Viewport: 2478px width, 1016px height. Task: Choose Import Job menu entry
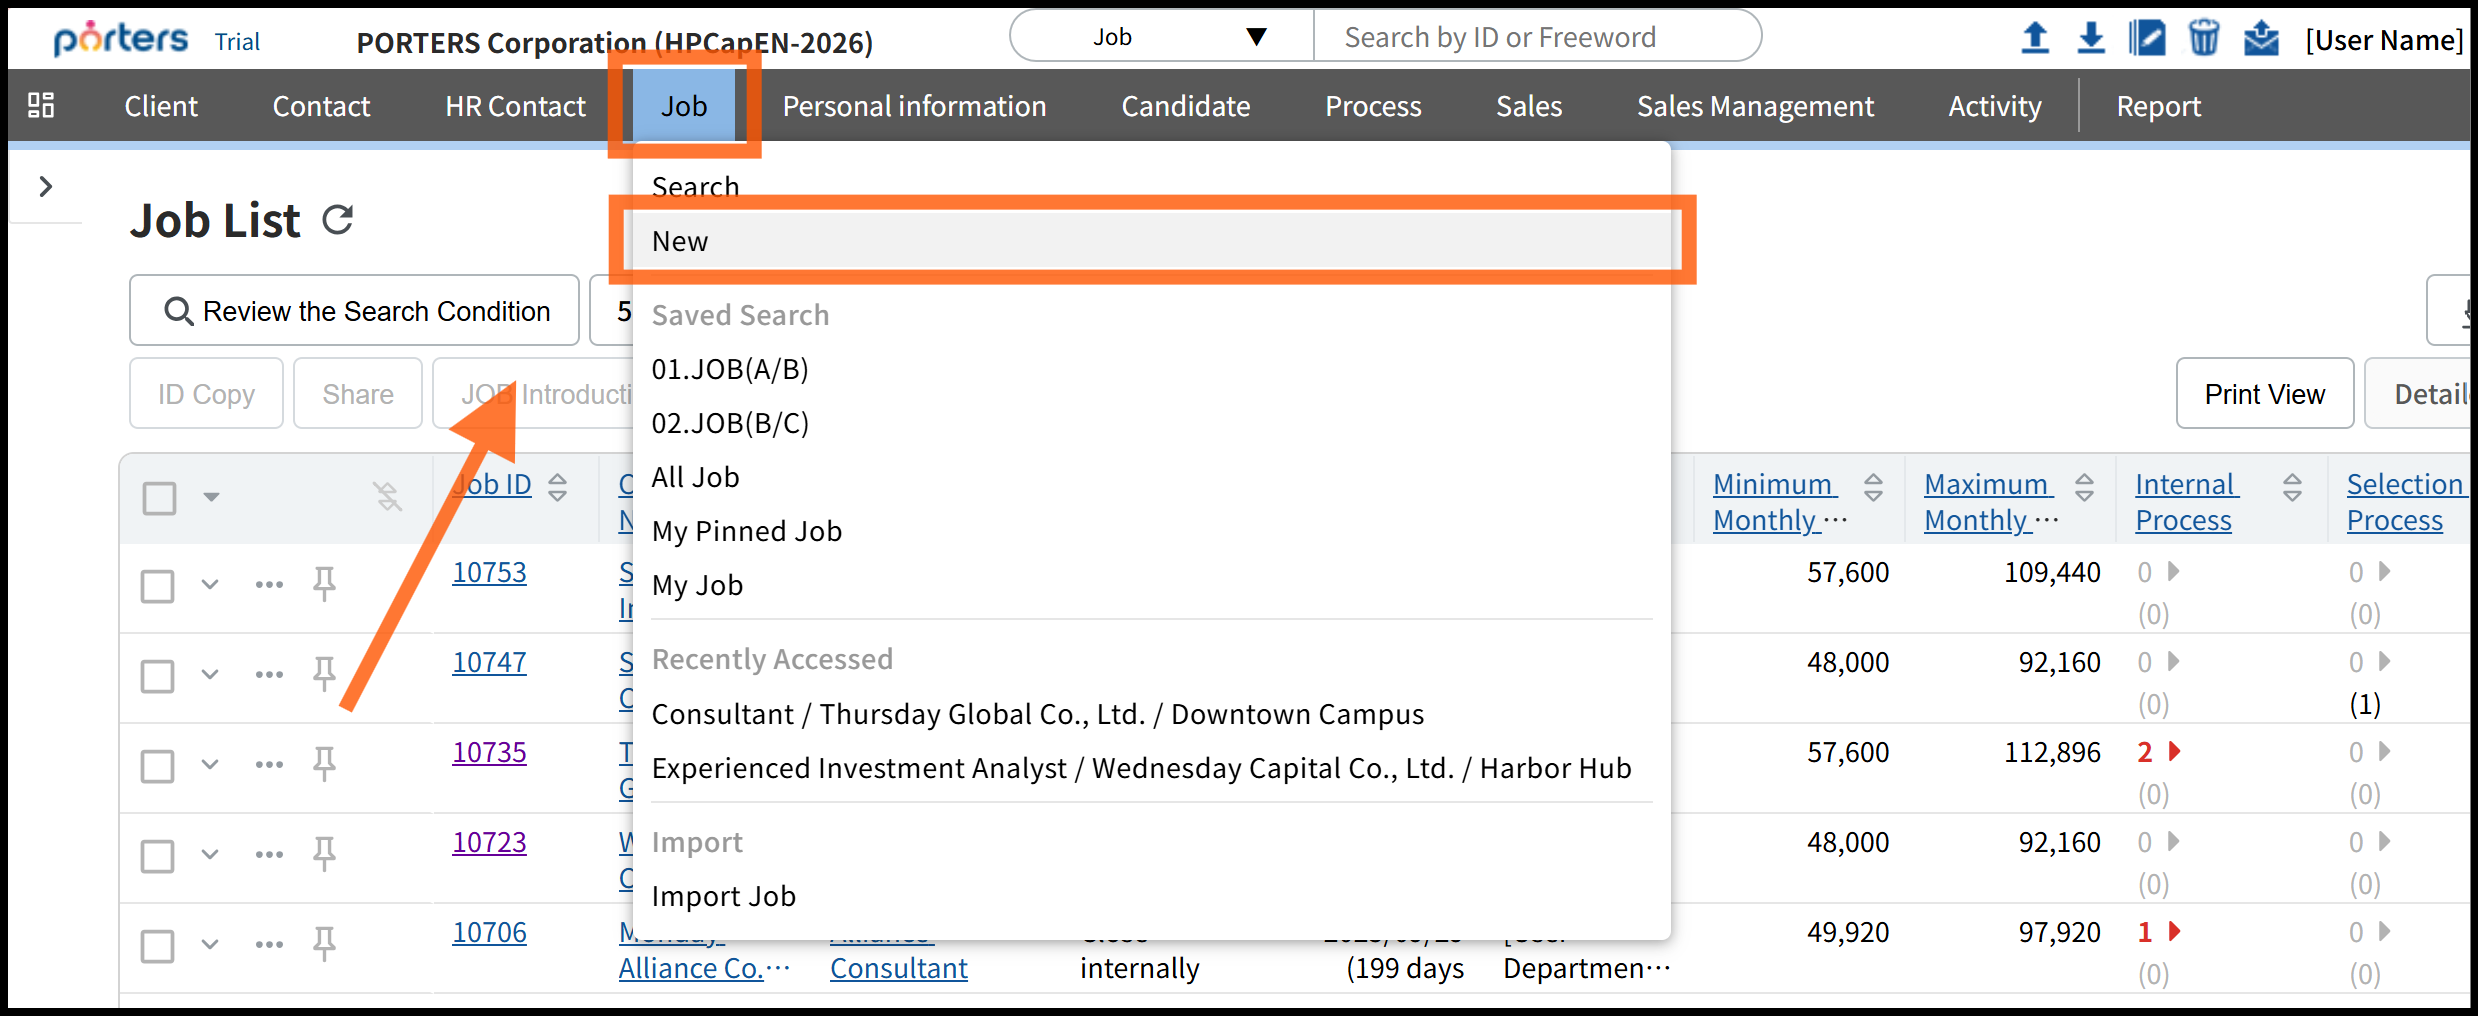[x=723, y=896]
